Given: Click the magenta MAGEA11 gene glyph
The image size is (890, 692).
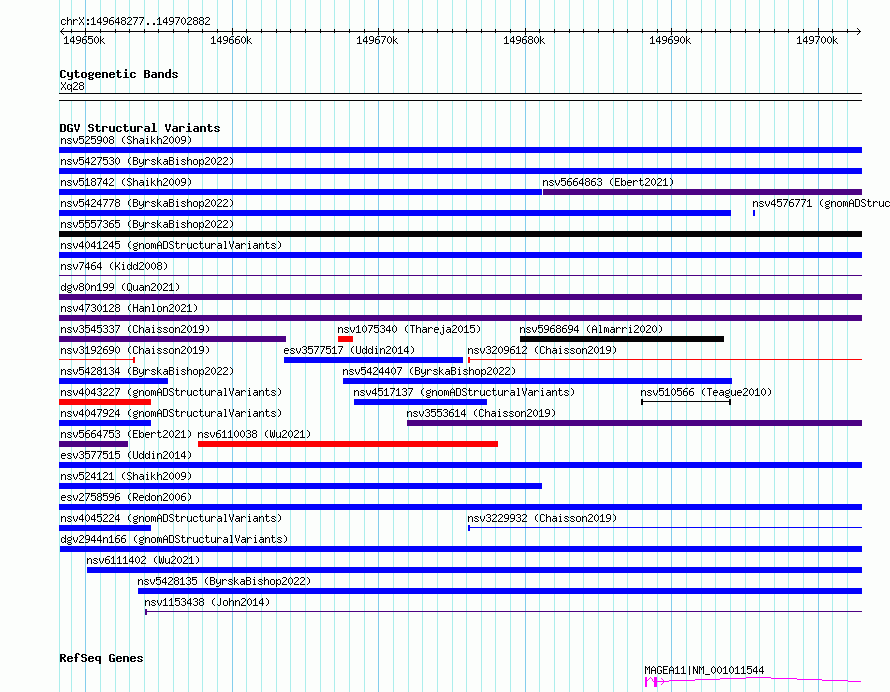Looking at the screenshot, I should (753, 680).
